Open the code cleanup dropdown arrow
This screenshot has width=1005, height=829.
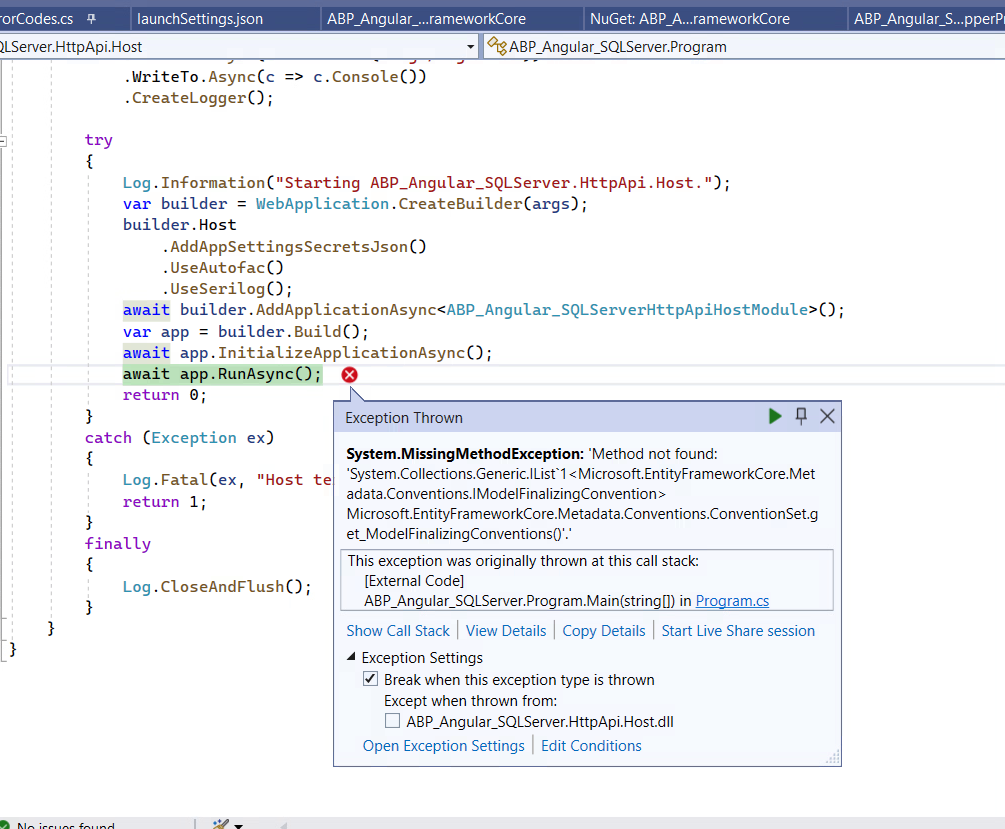point(238,824)
